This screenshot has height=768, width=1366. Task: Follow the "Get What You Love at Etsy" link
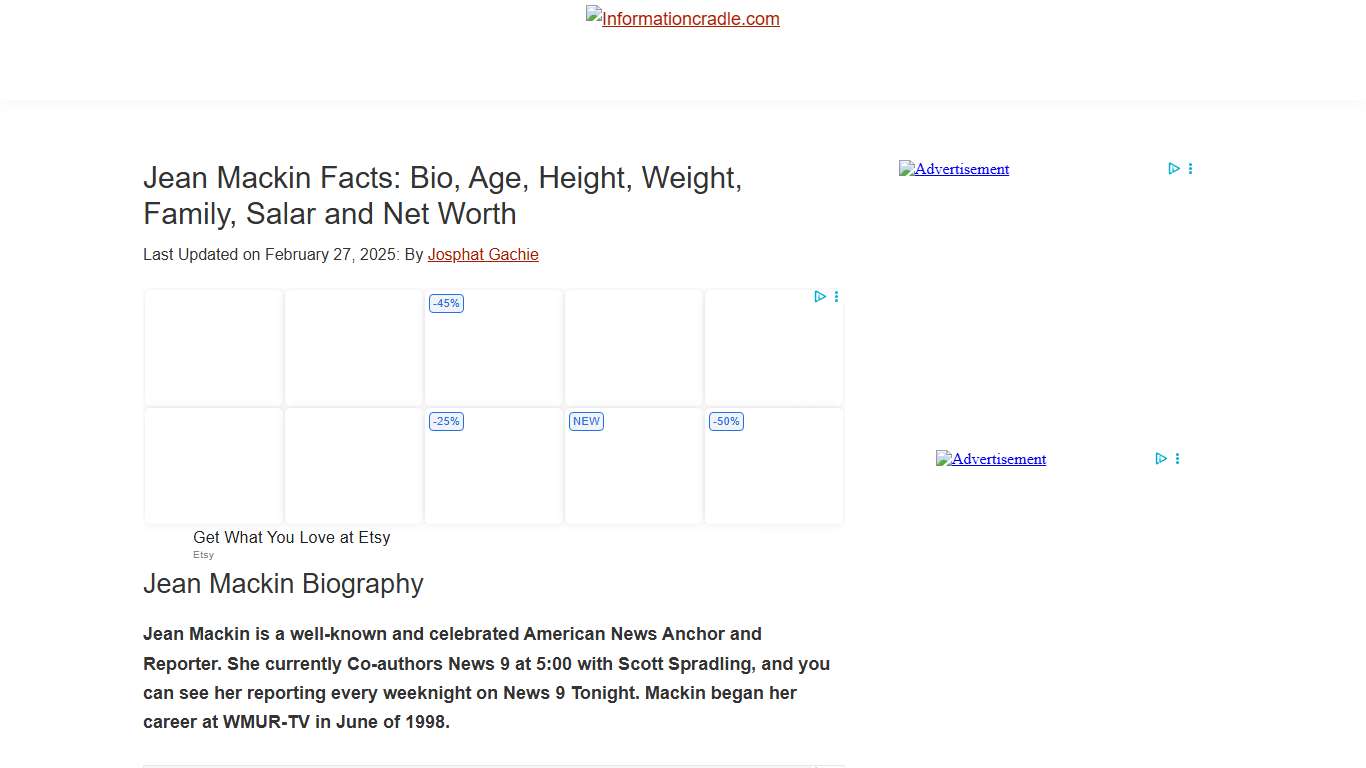coord(292,538)
